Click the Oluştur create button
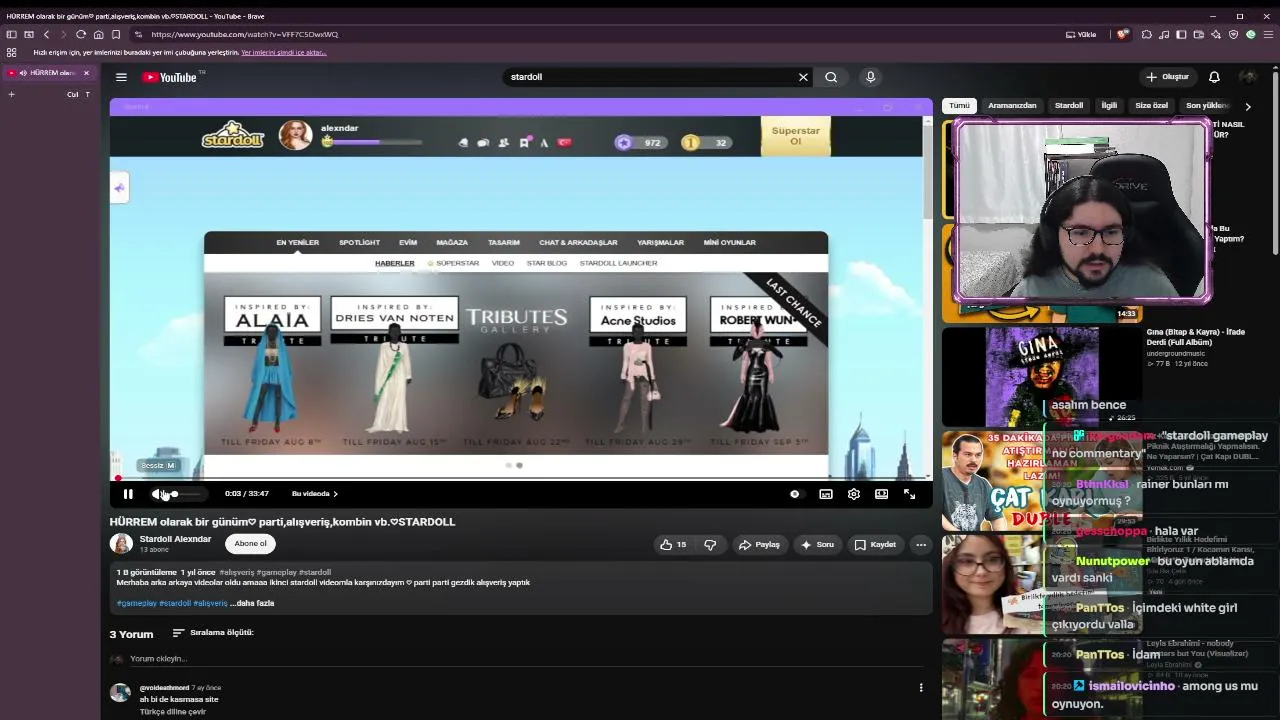 click(1167, 77)
